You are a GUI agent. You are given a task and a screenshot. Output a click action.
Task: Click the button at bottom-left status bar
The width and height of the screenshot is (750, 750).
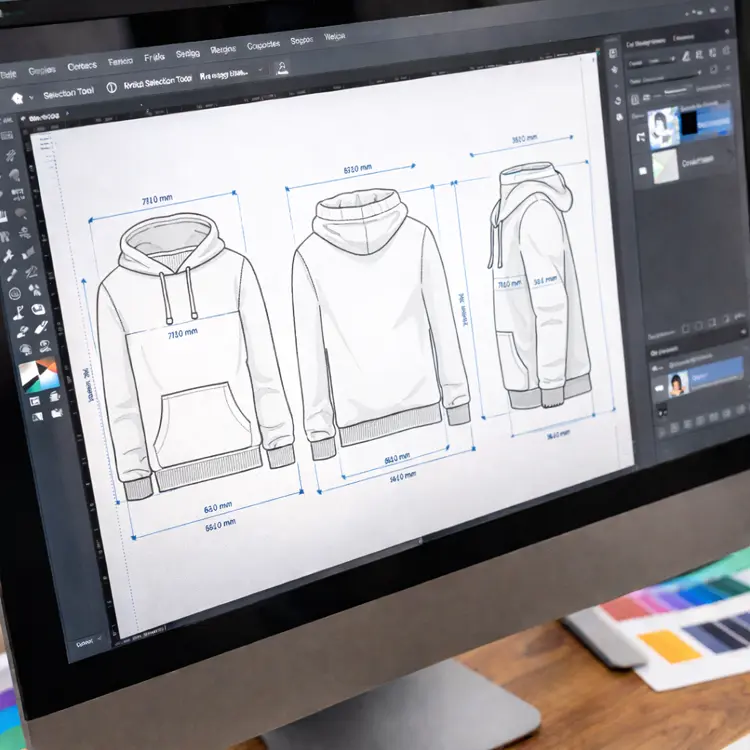tap(85, 641)
